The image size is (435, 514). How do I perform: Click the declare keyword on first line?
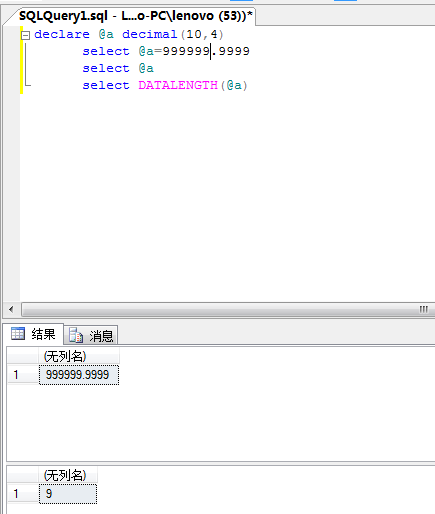(x=62, y=34)
